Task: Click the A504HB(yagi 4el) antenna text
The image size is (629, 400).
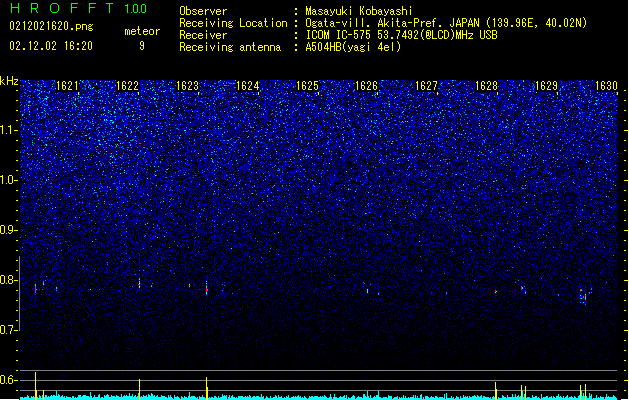Action: click(353, 47)
